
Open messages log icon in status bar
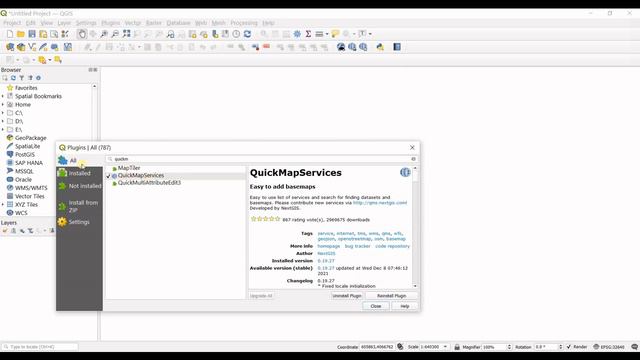tap(634, 347)
